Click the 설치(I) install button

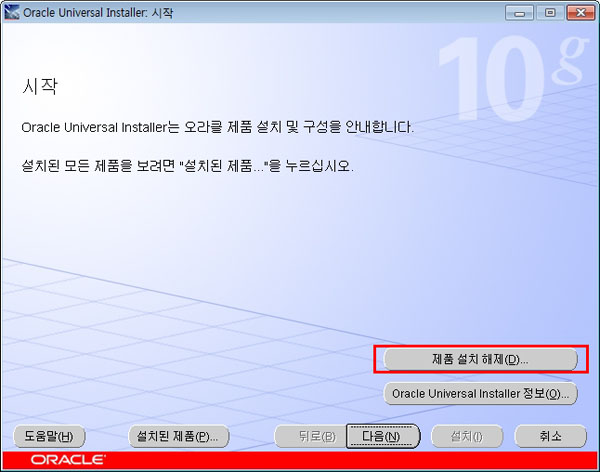[x=467, y=436]
